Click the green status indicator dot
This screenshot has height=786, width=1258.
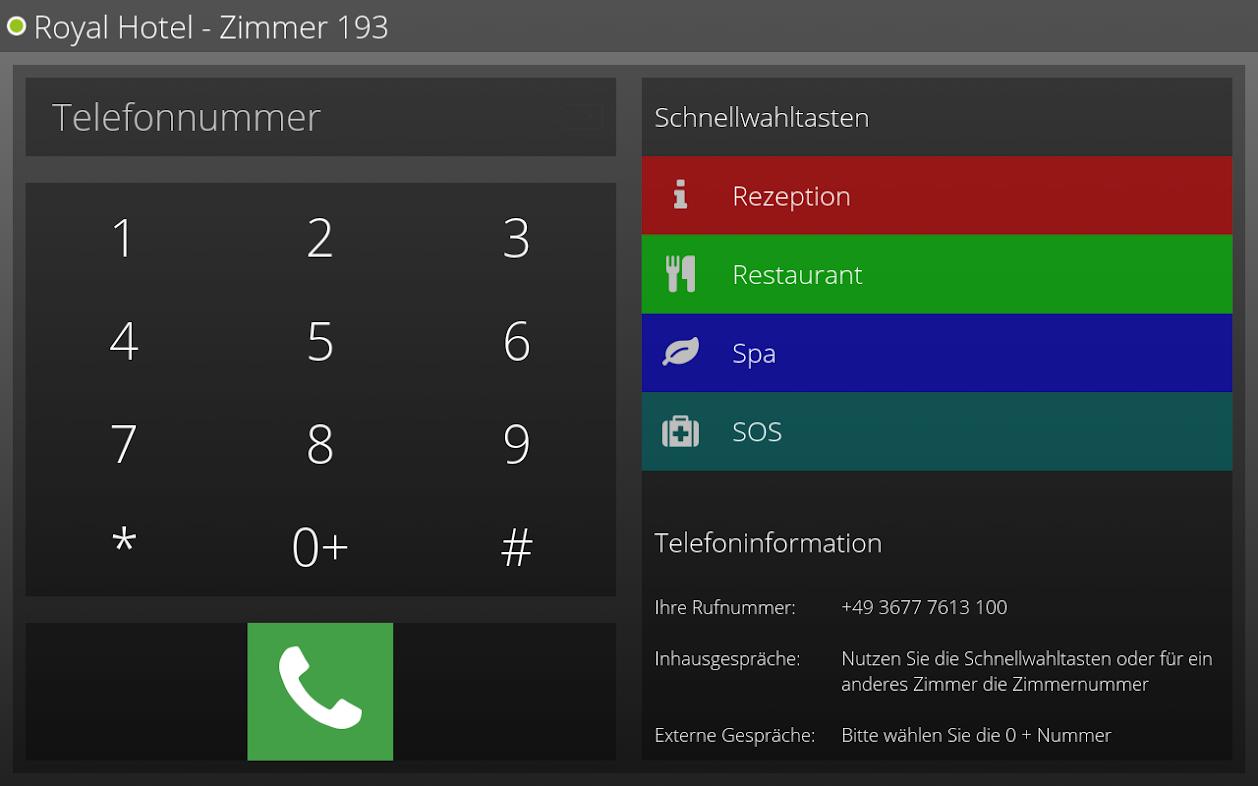[x=16, y=26]
